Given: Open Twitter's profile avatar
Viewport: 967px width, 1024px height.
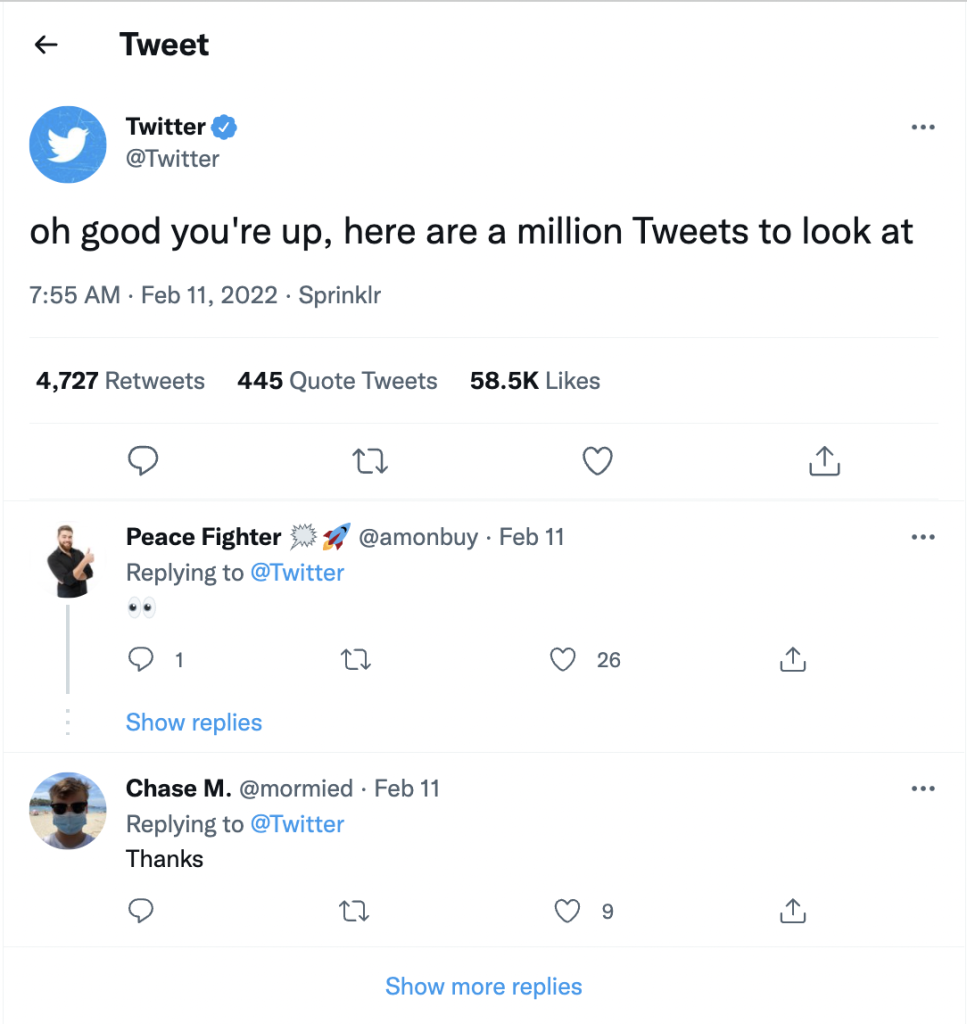Looking at the screenshot, I should pyautogui.click(x=68, y=145).
